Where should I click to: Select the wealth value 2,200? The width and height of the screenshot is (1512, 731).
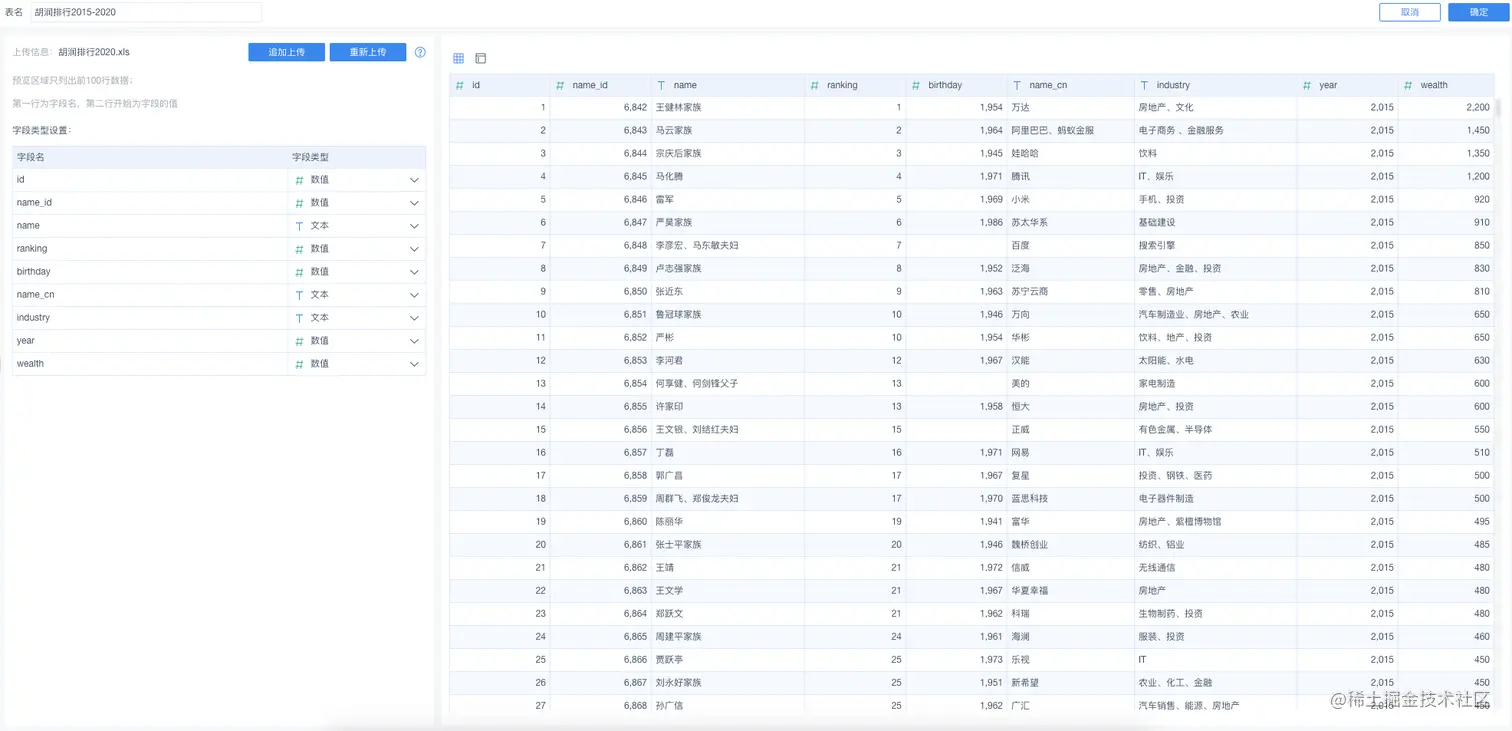tap(1446, 107)
